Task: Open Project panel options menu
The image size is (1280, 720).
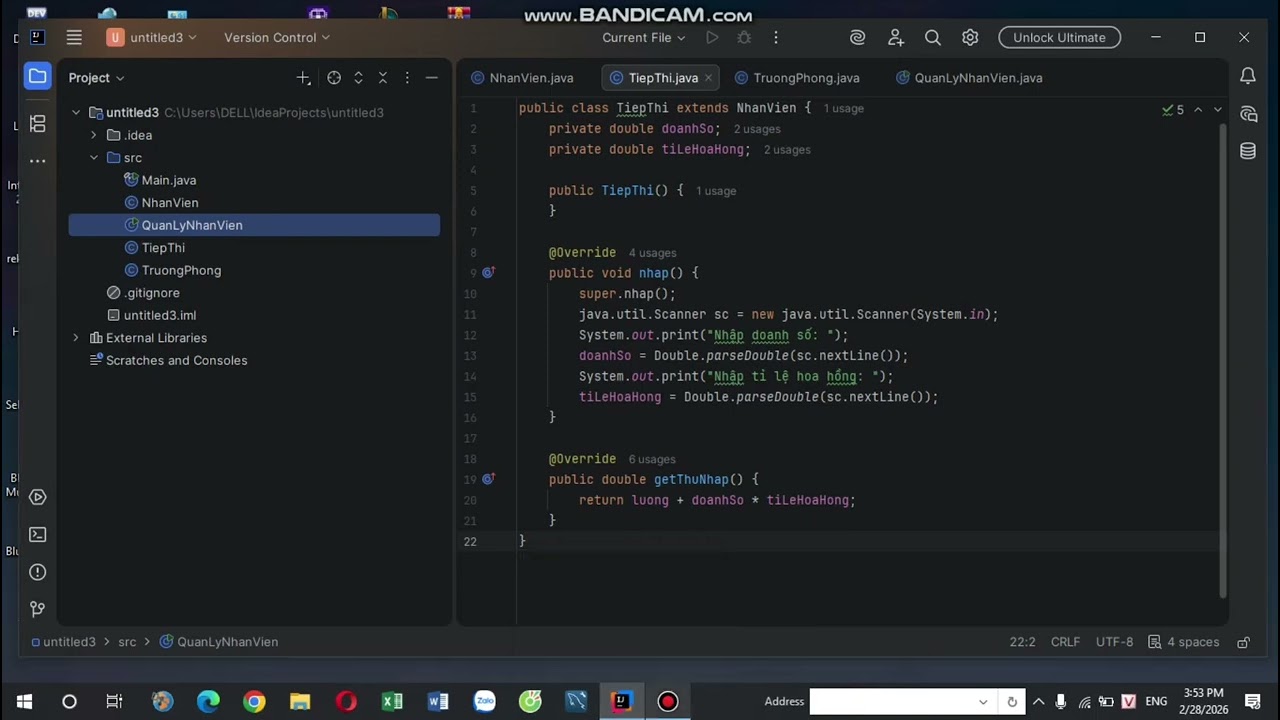Action: click(x=407, y=77)
